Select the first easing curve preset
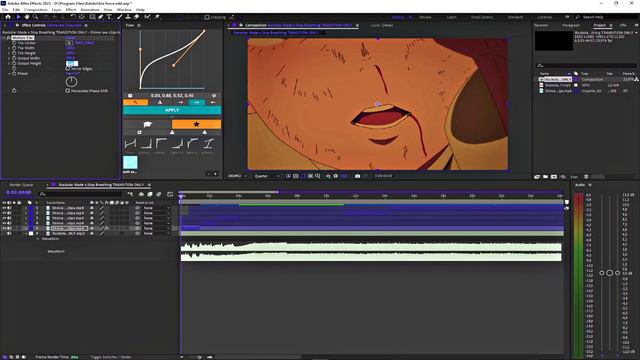This screenshot has width=640, height=360. tap(130, 144)
